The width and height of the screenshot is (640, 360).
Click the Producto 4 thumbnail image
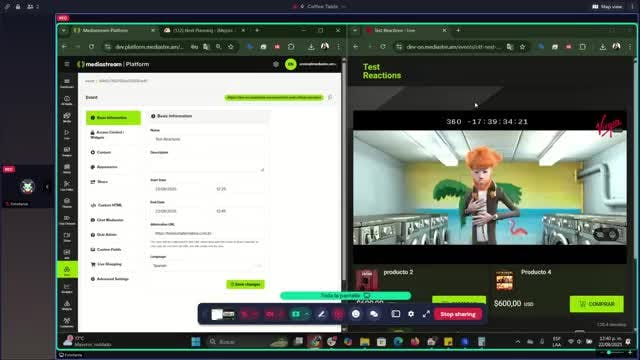click(x=504, y=280)
